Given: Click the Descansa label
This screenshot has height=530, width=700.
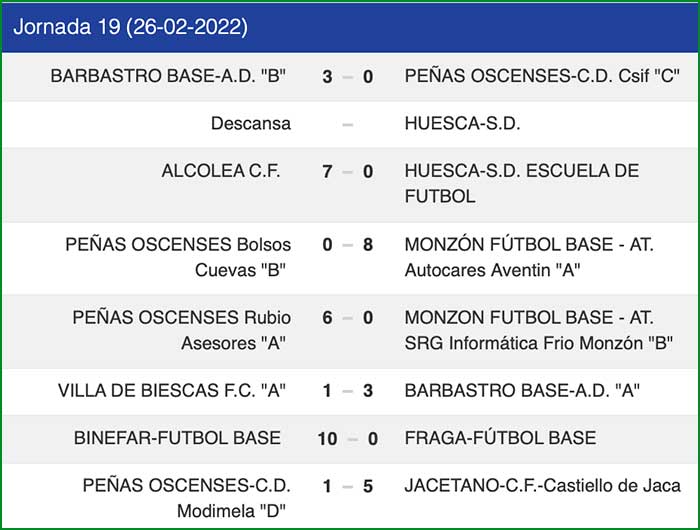Looking at the screenshot, I should 251,124.
